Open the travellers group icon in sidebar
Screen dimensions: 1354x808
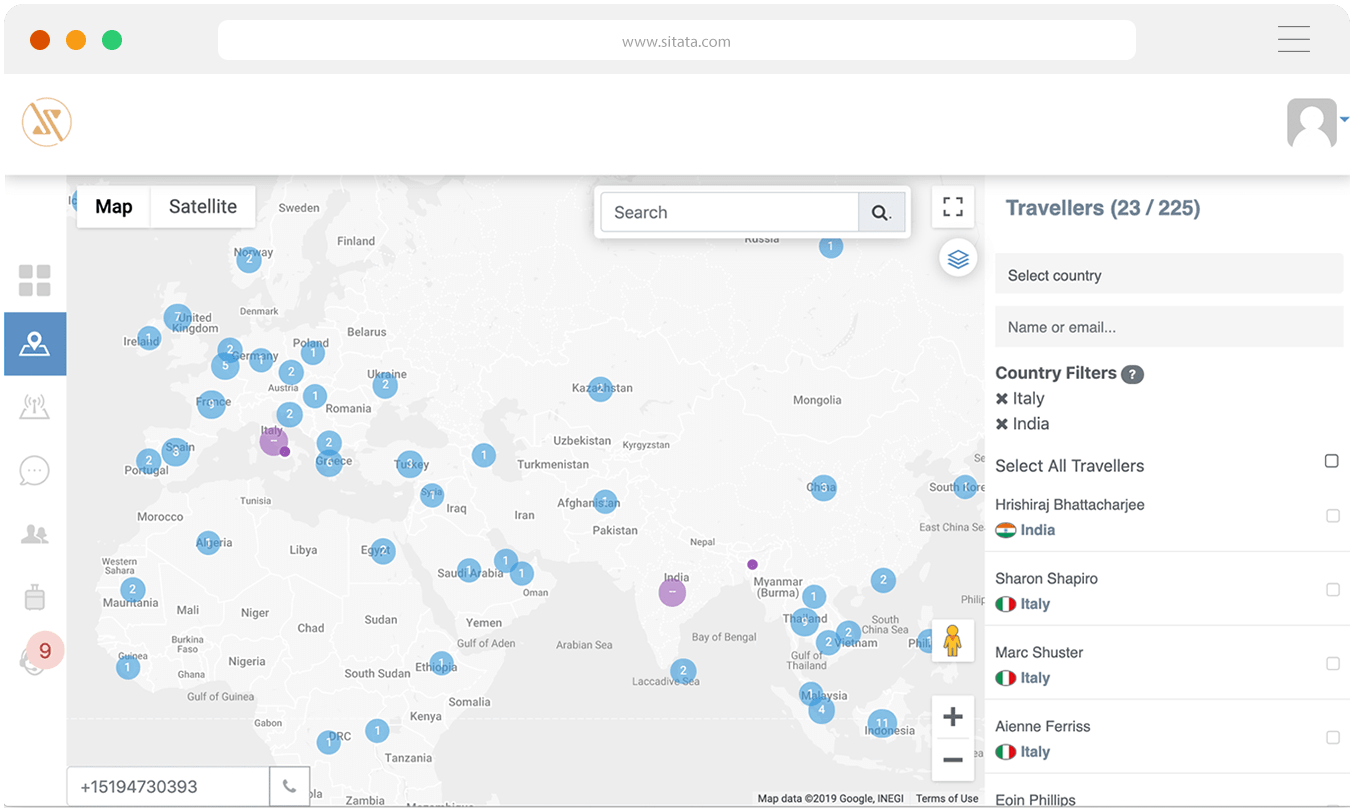[34, 534]
